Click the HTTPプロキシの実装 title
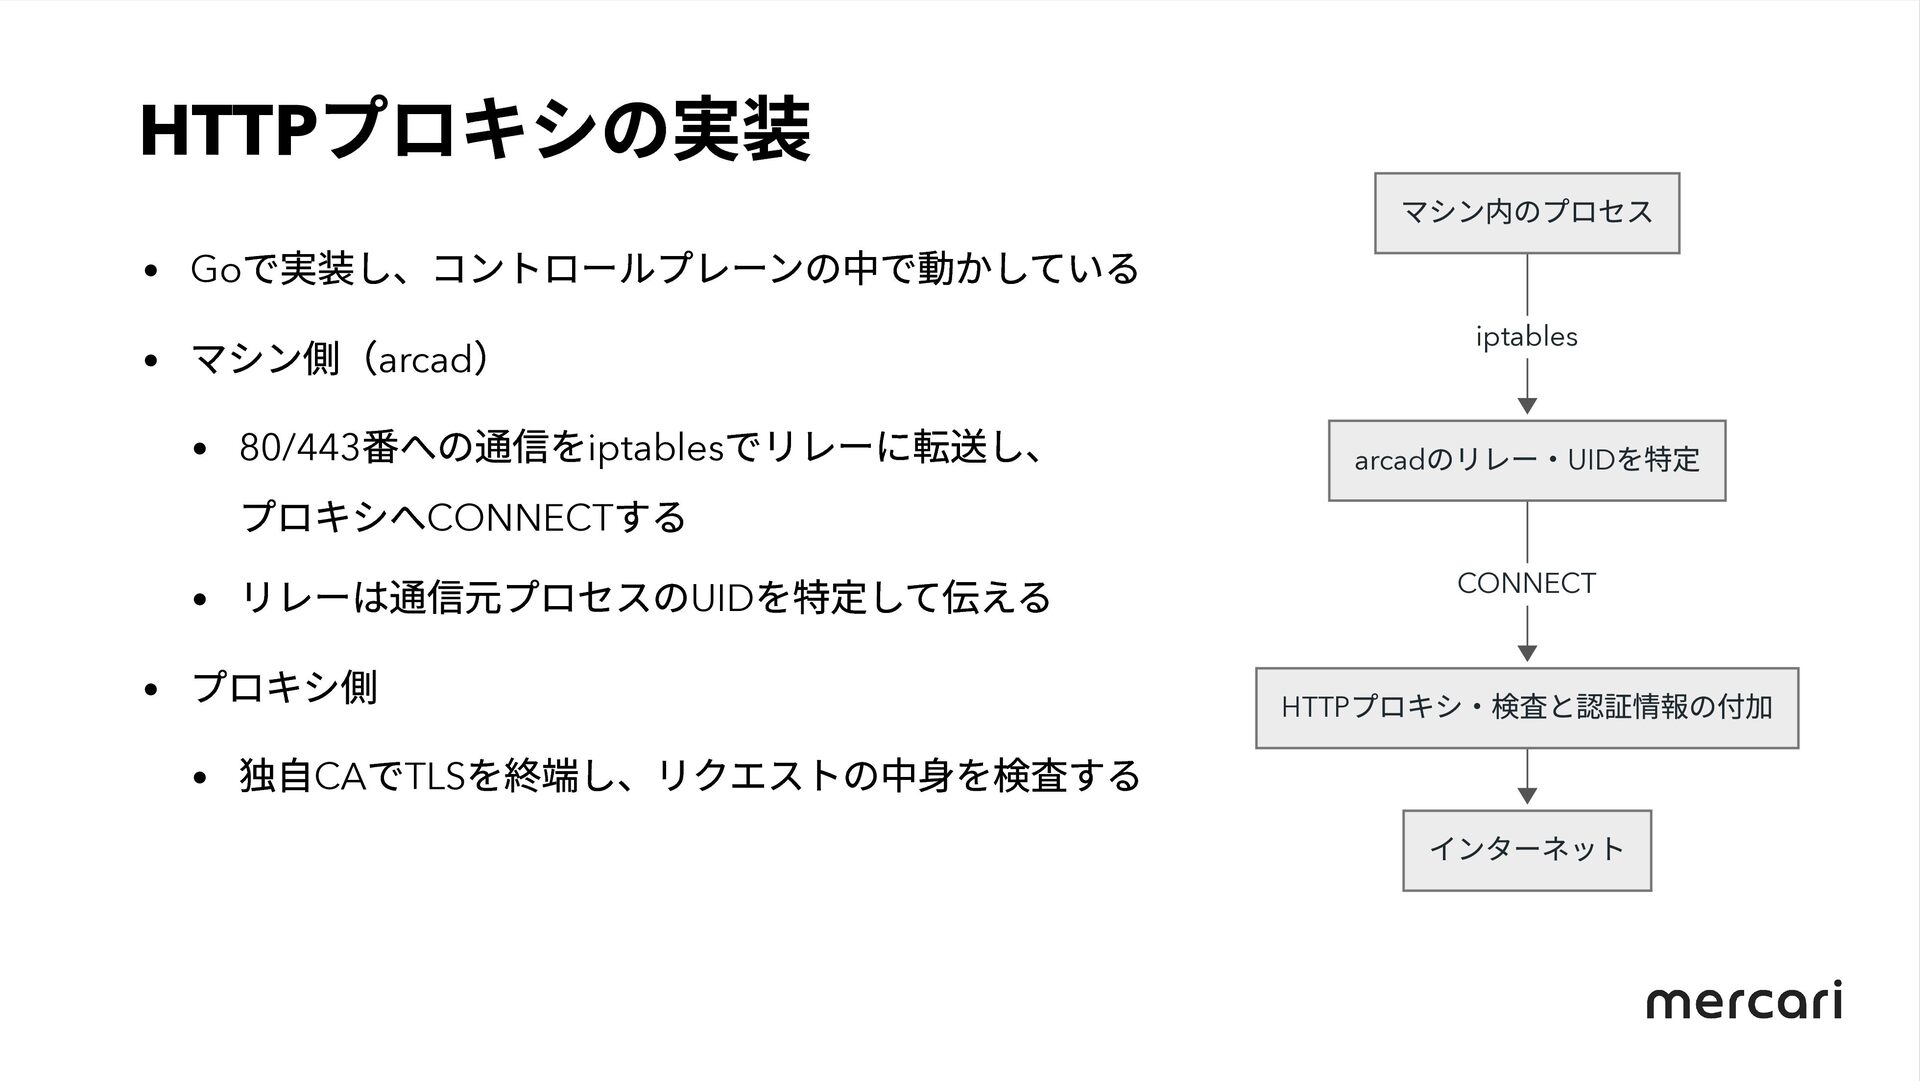Viewport: 1920px width, 1081px height. click(x=475, y=130)
